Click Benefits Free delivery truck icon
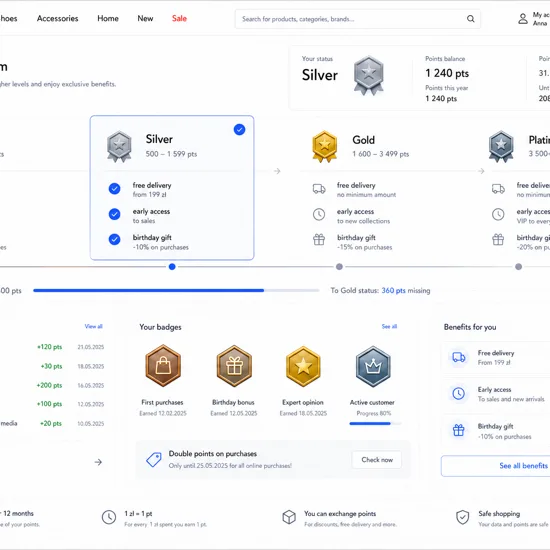 (x=458, y=357)
